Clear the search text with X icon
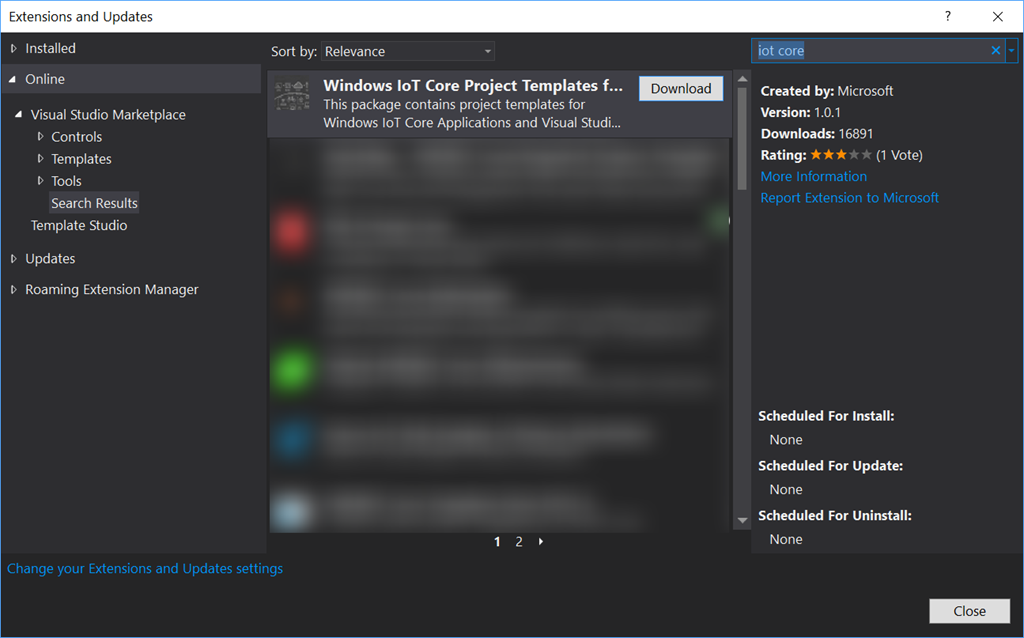 pos(996,50)
